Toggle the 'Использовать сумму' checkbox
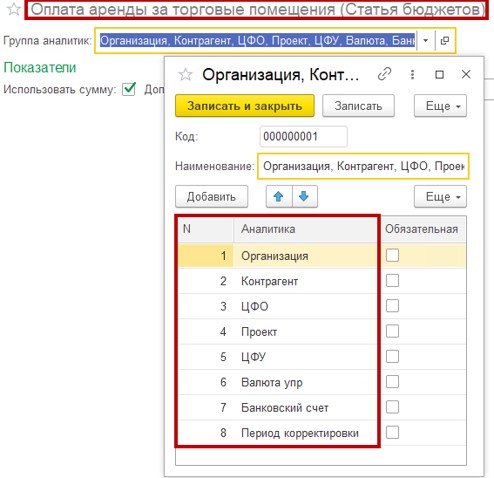The image size is (494, 478). (129, 89)
